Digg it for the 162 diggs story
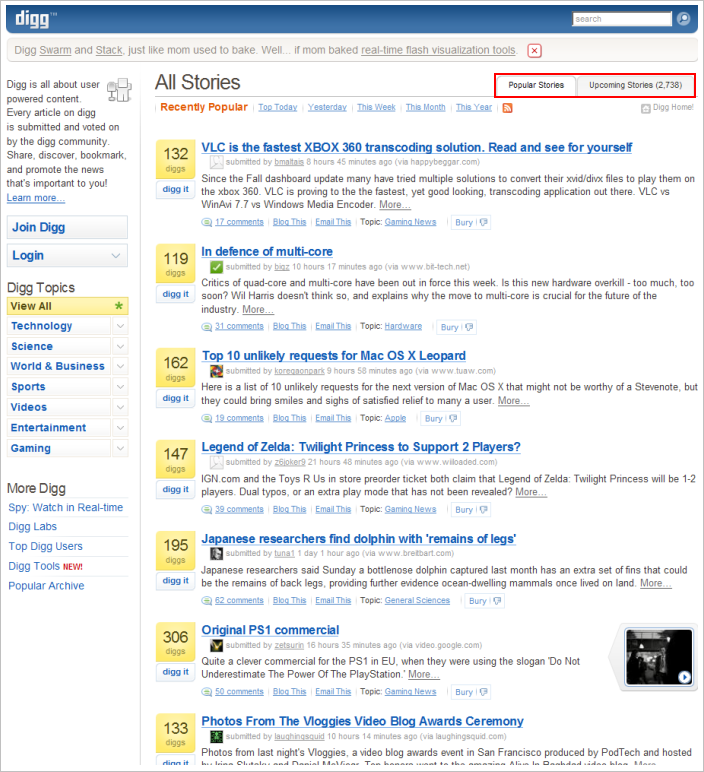The image size is (704, 772). 176,398
